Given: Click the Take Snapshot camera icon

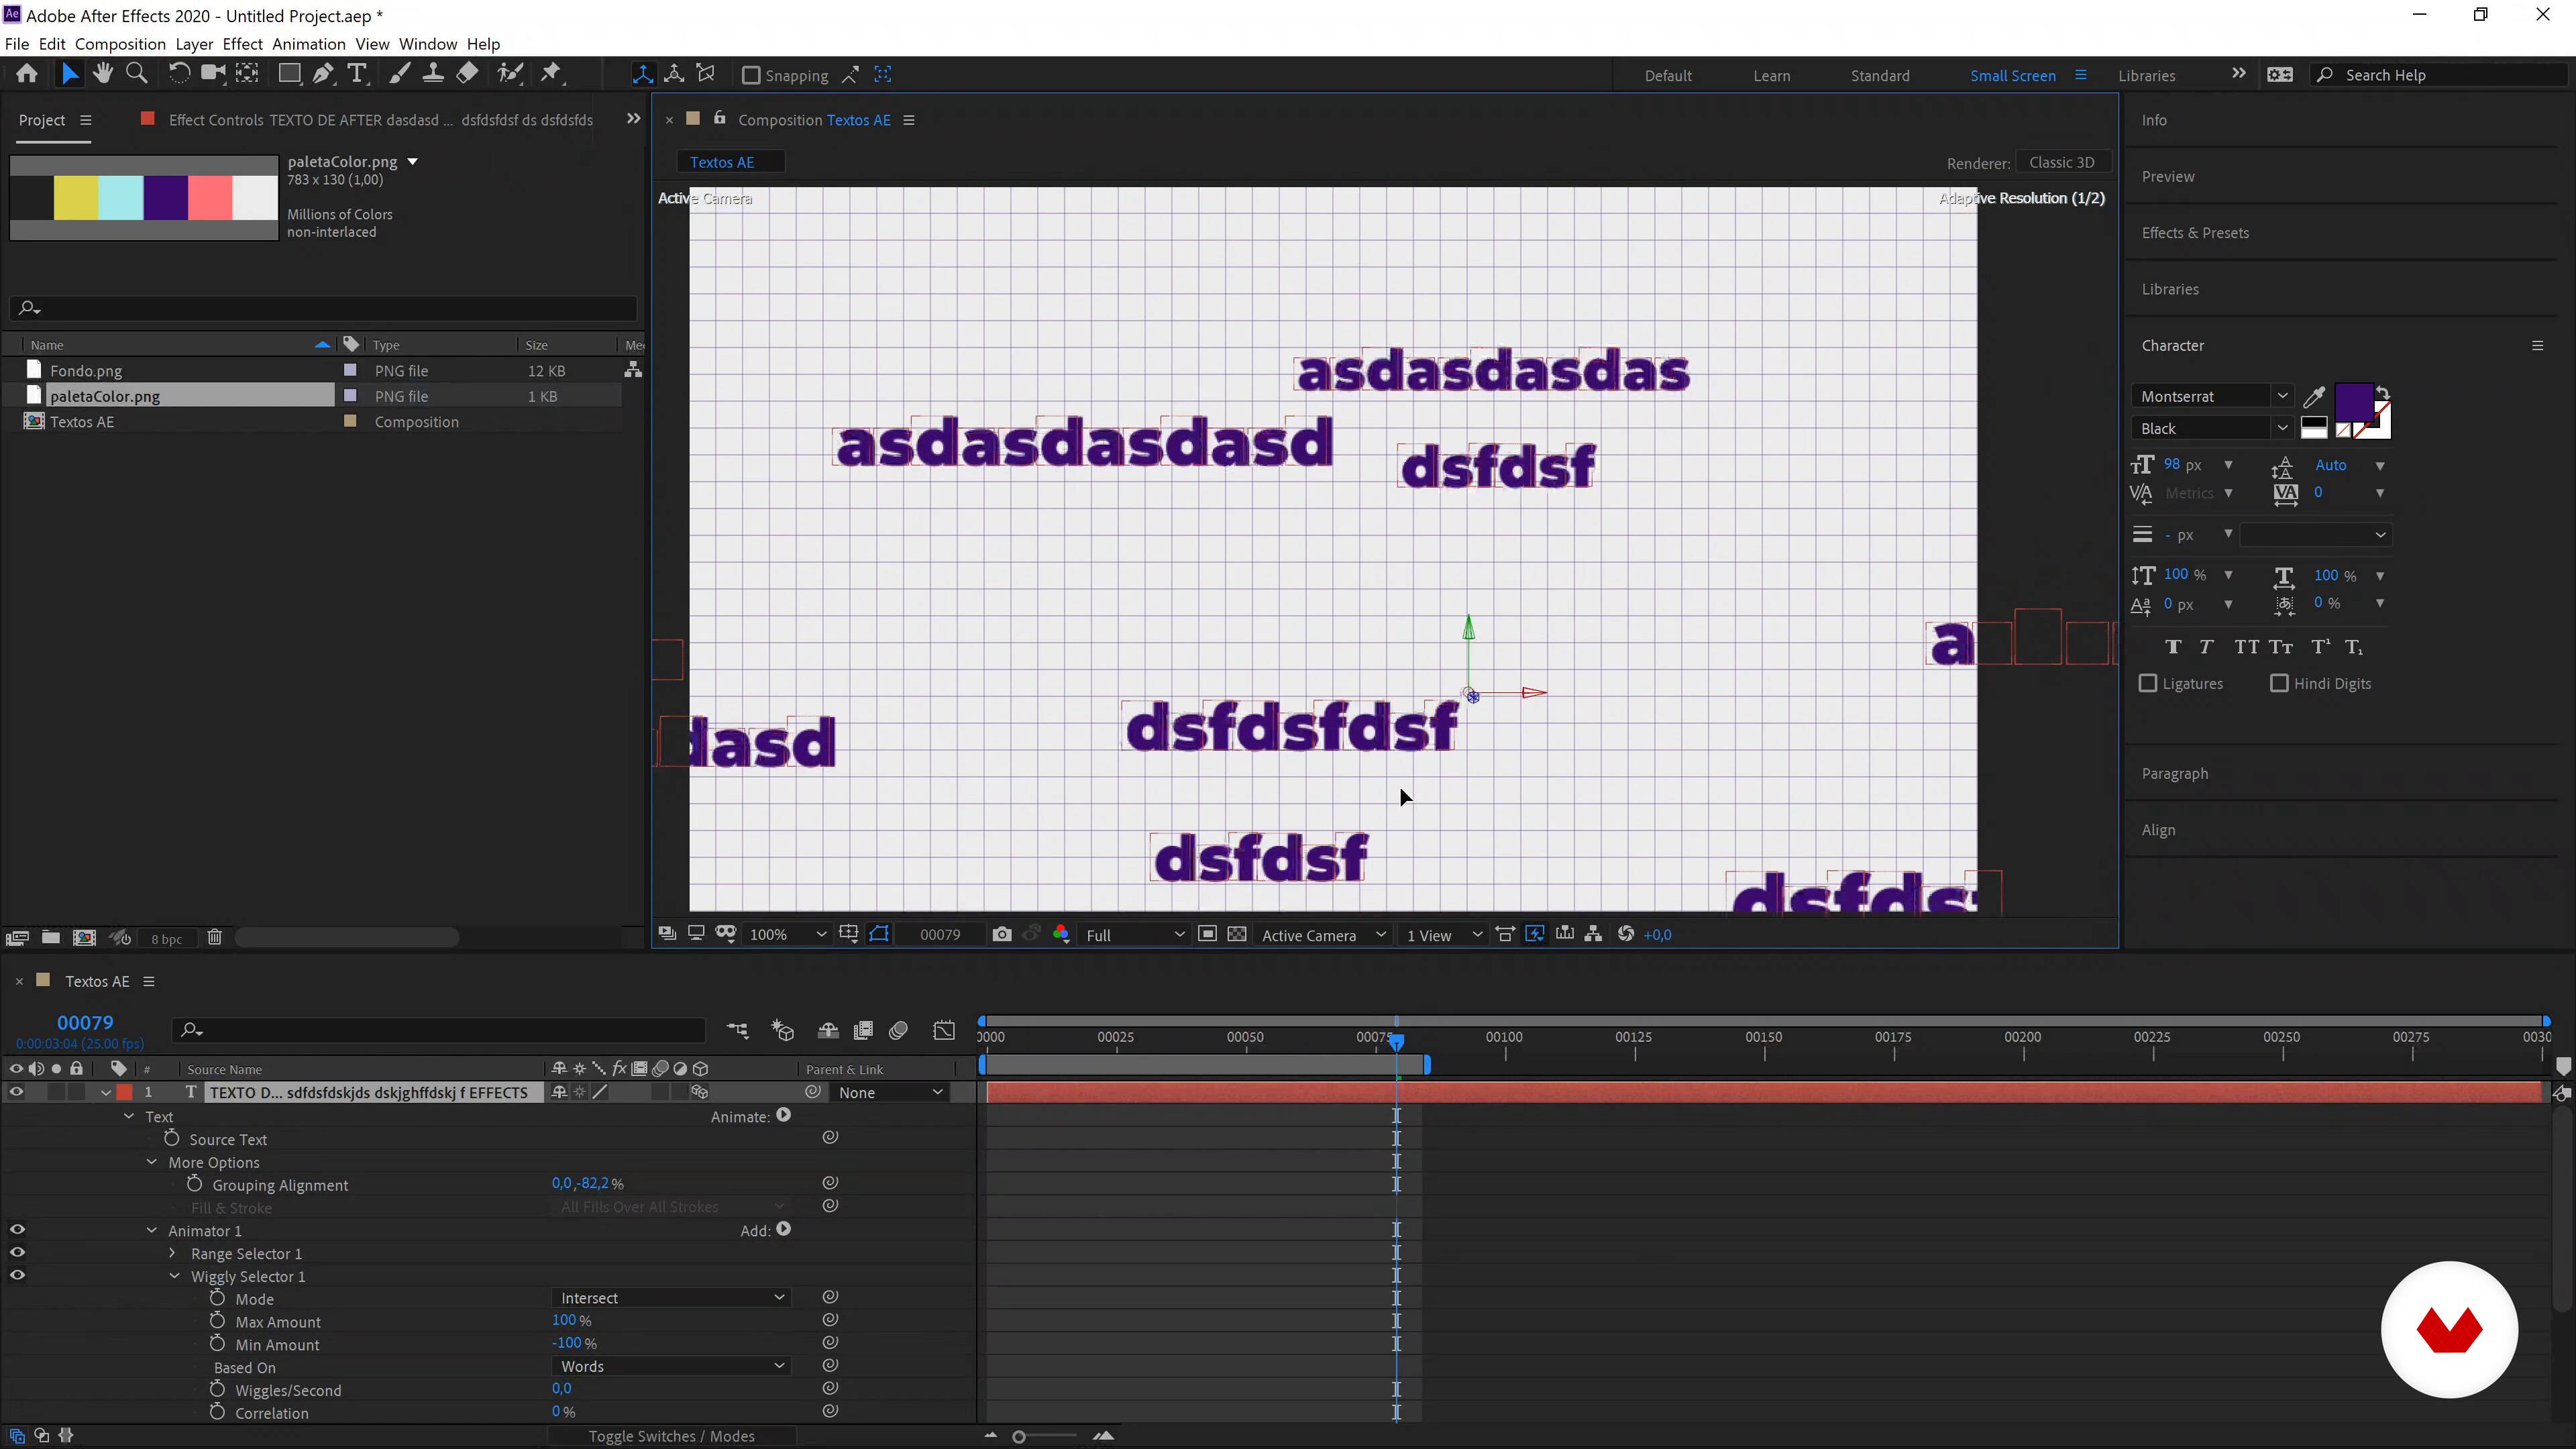Looking at the screenshot, I should [x=1001, y=934].
